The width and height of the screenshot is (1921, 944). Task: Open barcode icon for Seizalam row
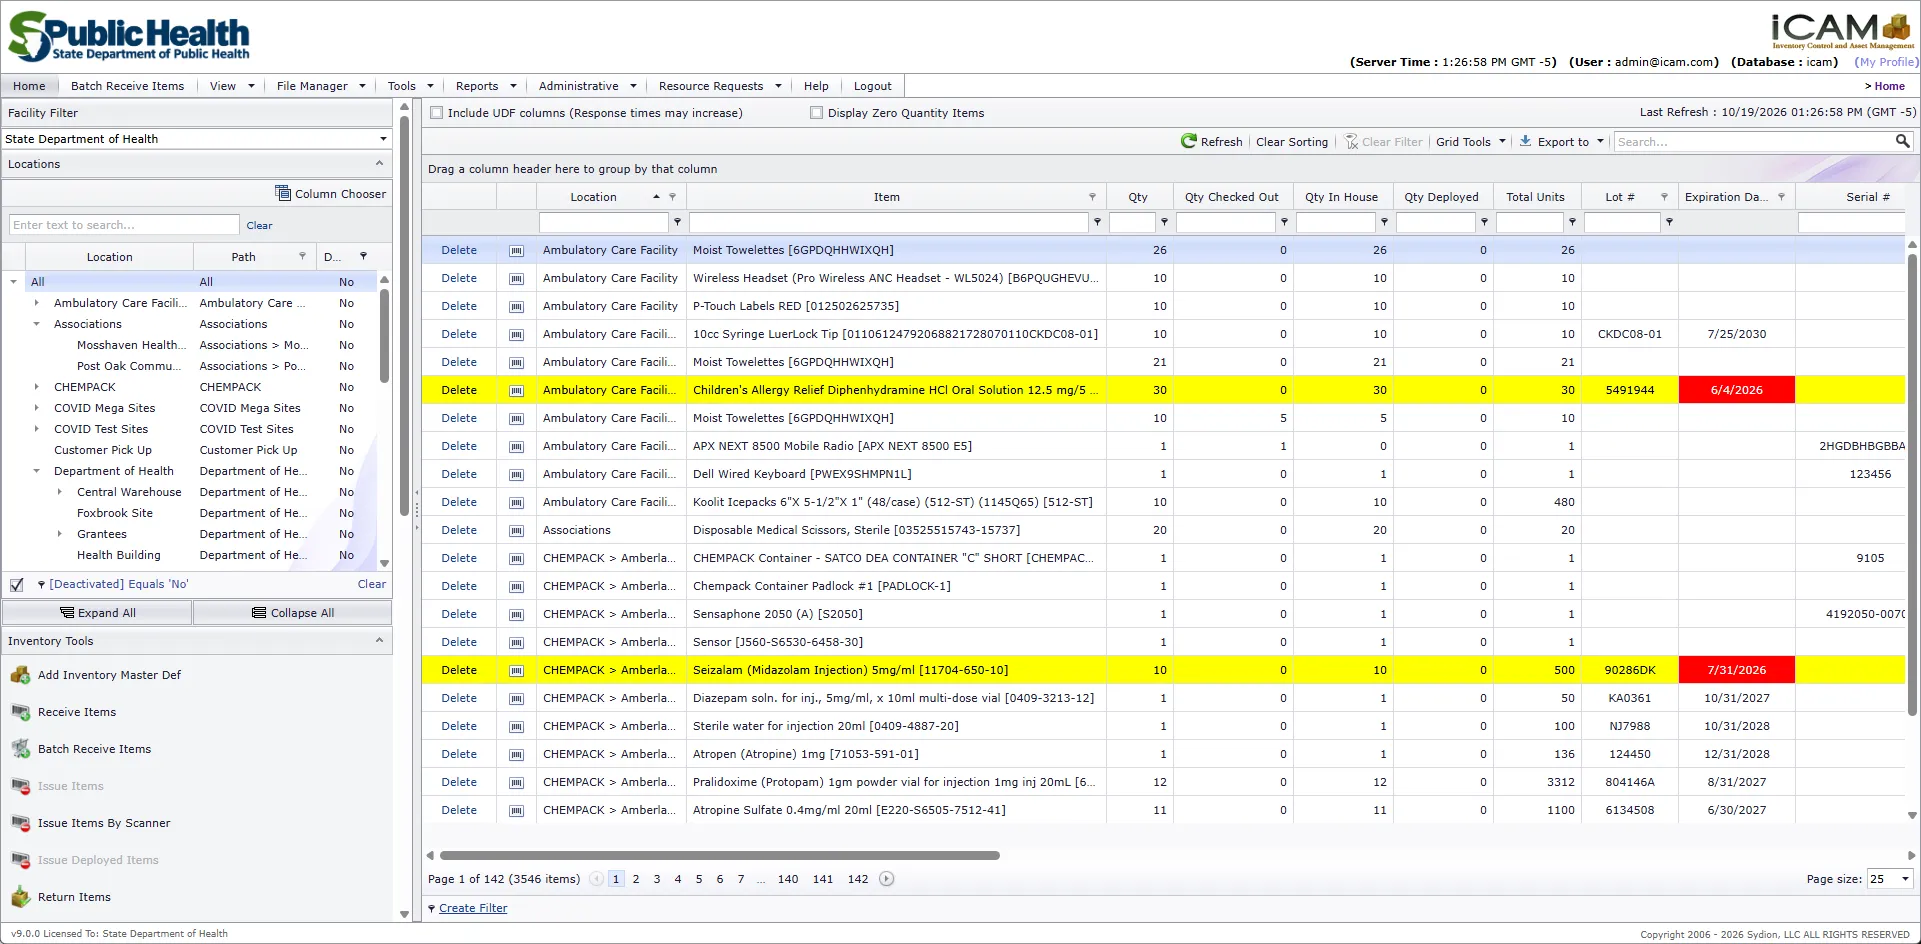tap(516, 670)
